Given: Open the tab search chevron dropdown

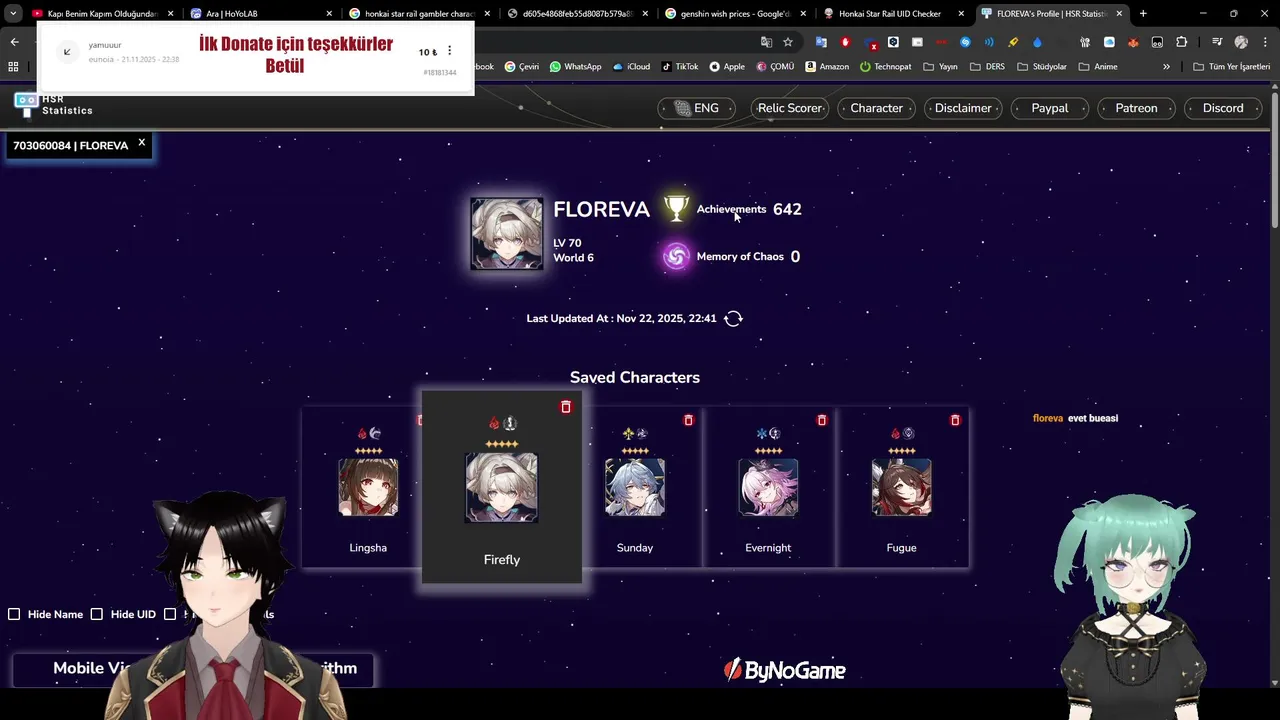Looking at the screenshot, I should click(x=13, y=13).
